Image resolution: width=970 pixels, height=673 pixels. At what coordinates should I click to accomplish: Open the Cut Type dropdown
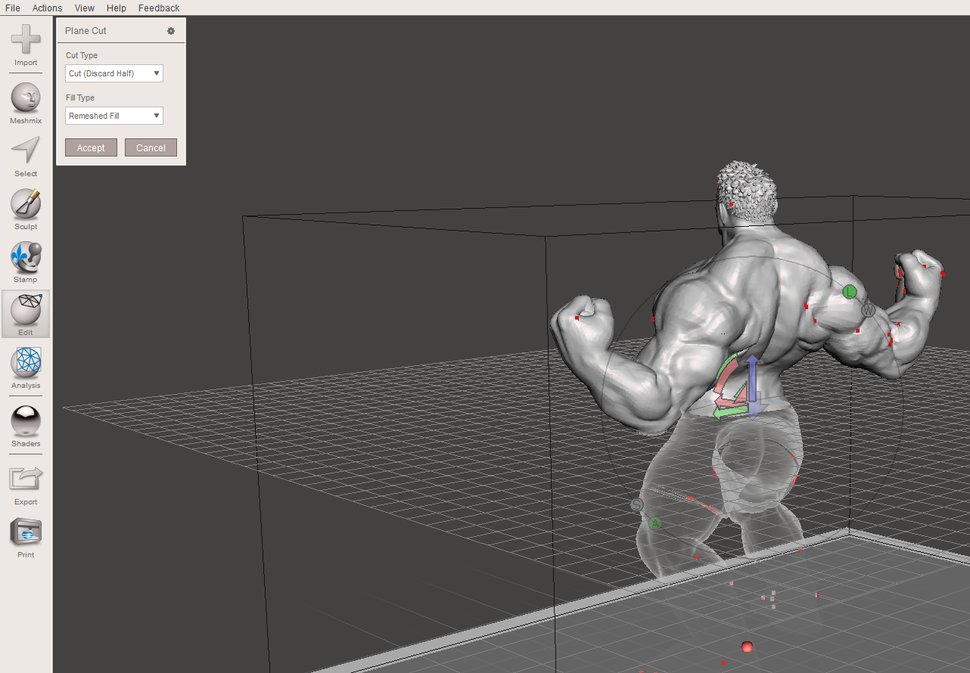click(x=113, y=73)
